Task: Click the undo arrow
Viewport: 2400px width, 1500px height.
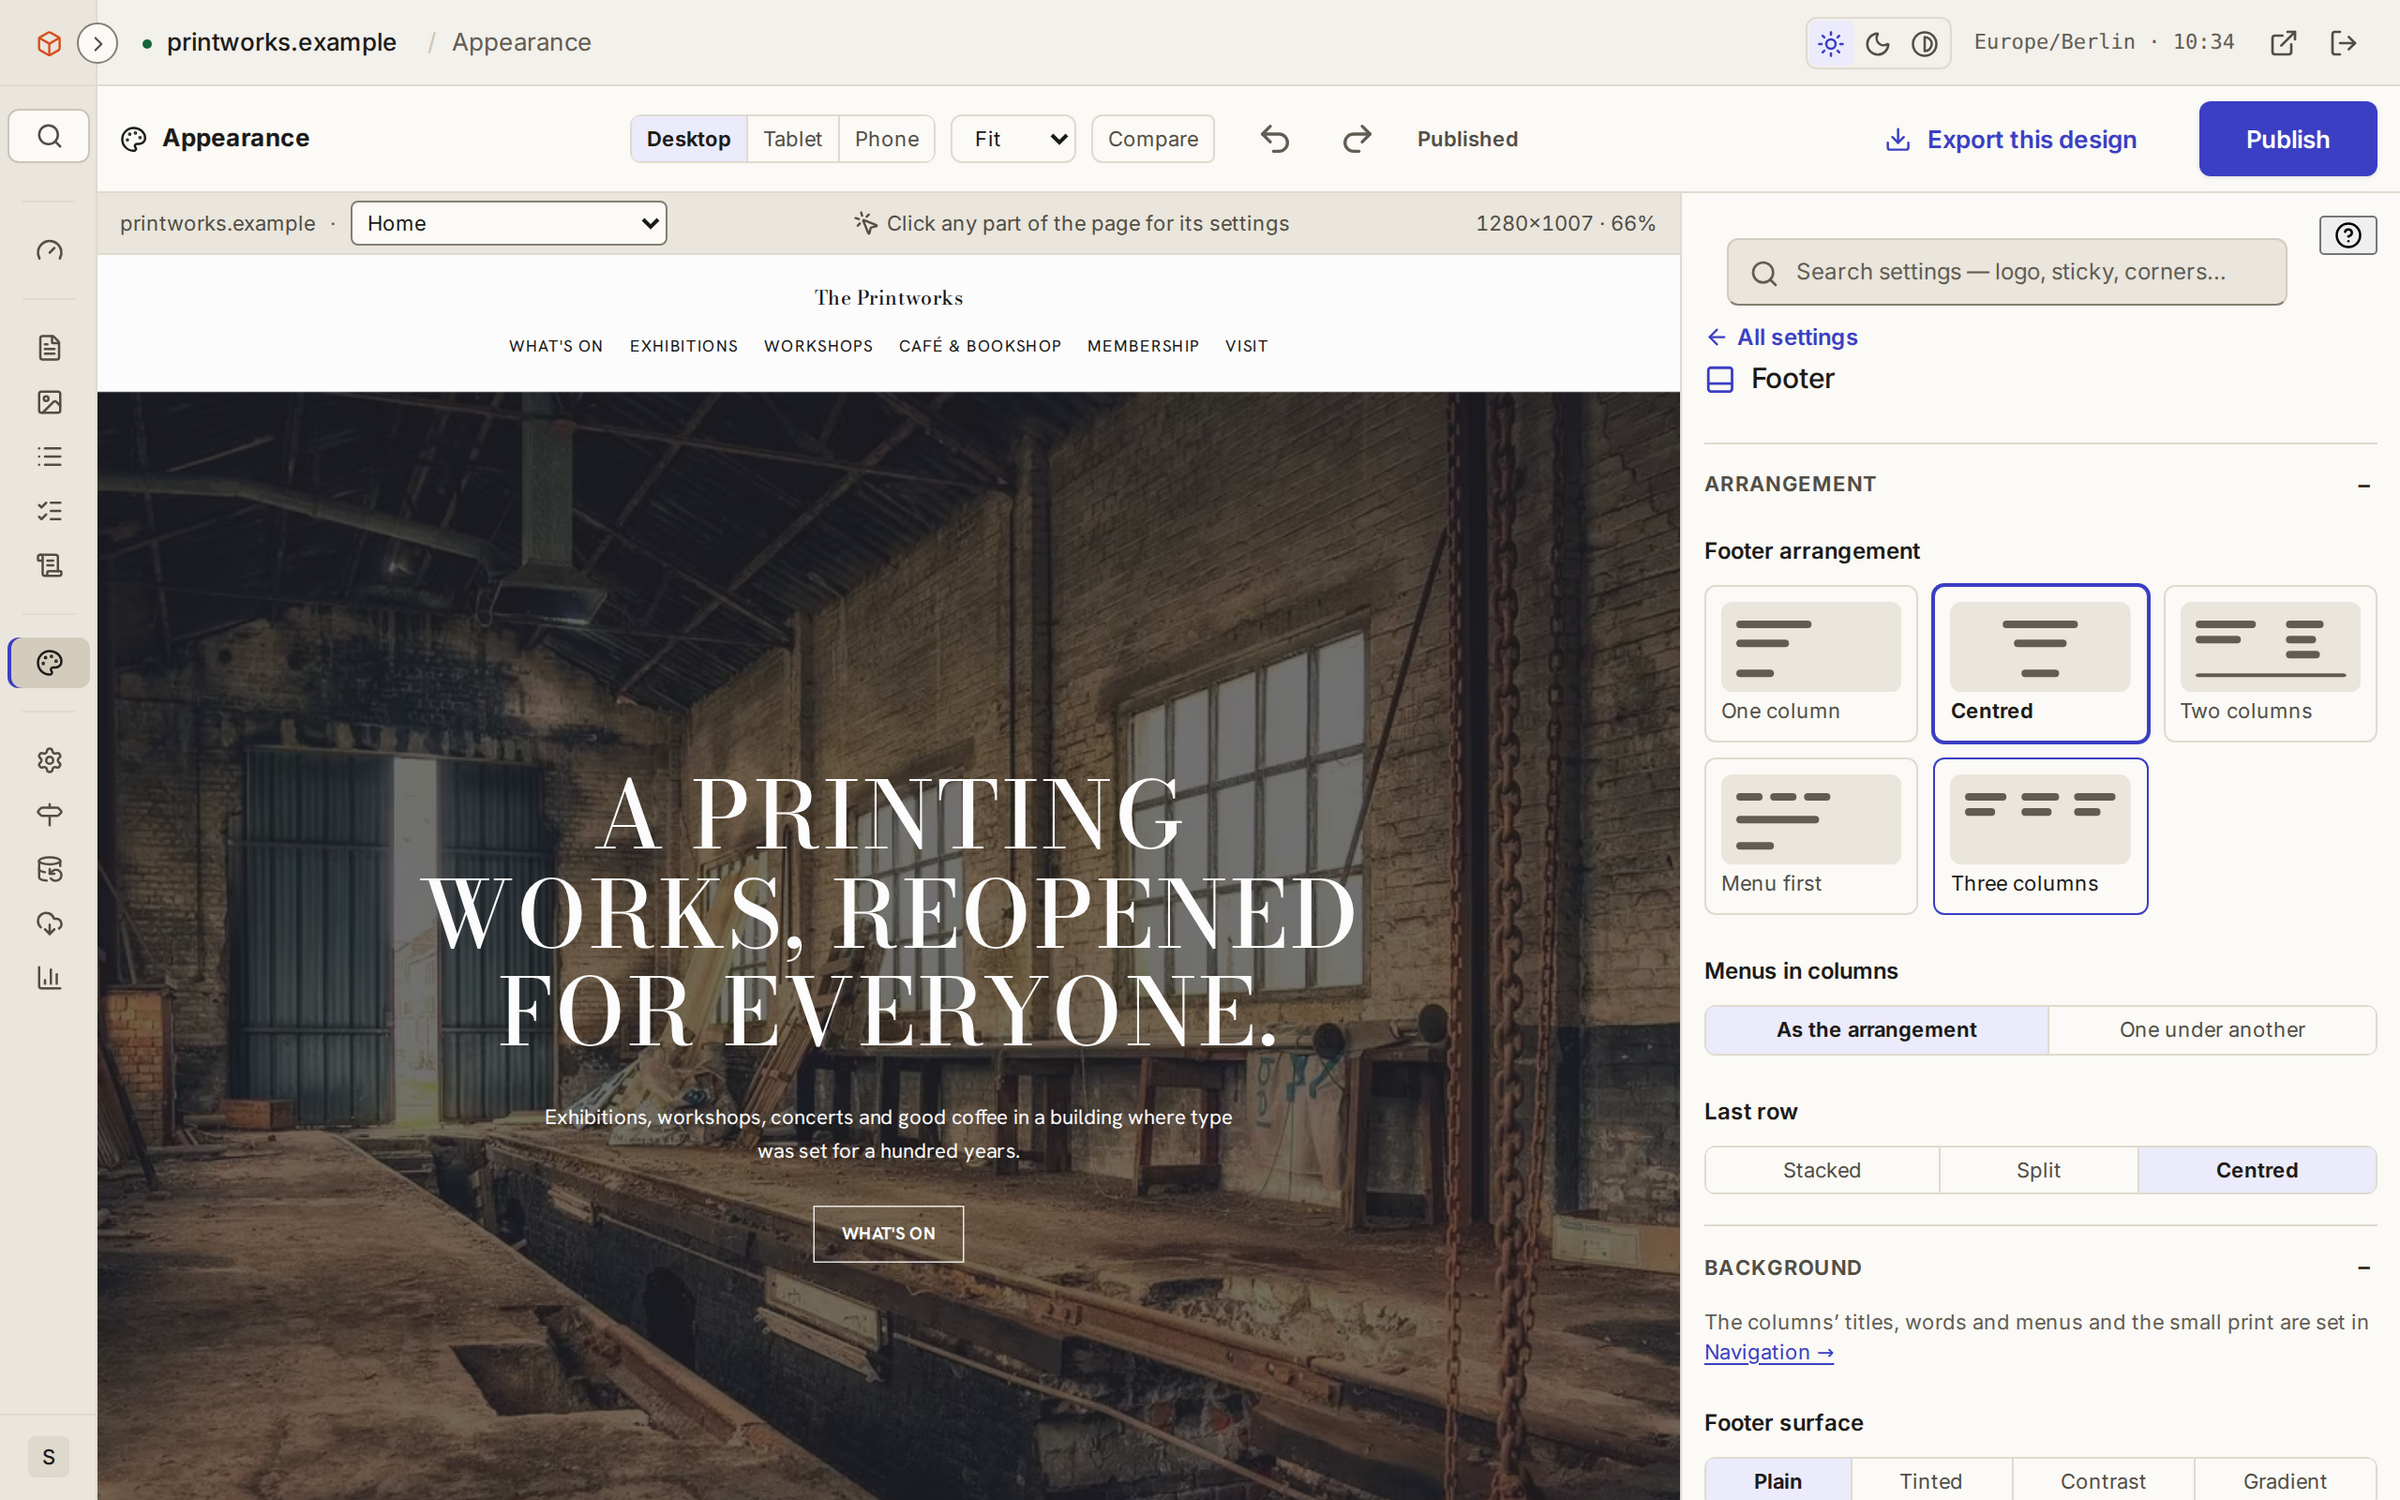Action: coord(1275,139)
